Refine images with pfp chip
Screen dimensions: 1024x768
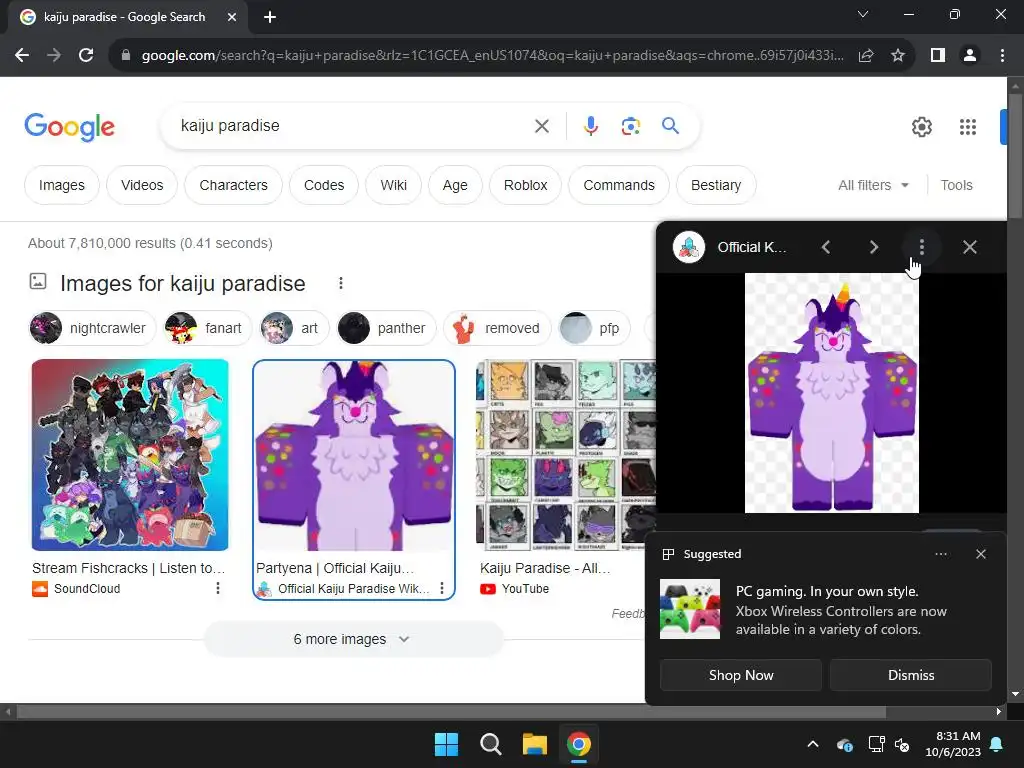tap(593, 328)
